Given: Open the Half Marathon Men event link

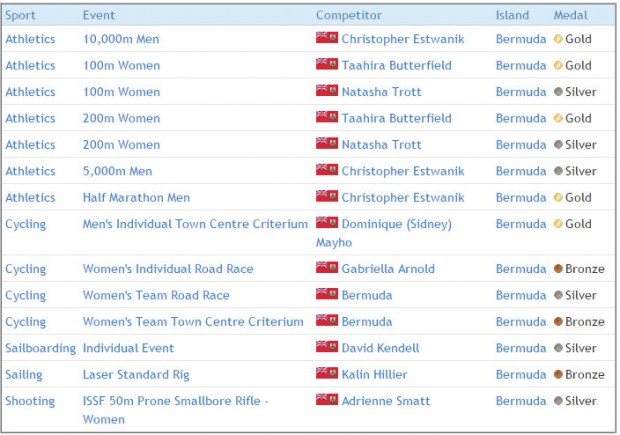Looking at the screenshot, I should (x=136, y=198).
